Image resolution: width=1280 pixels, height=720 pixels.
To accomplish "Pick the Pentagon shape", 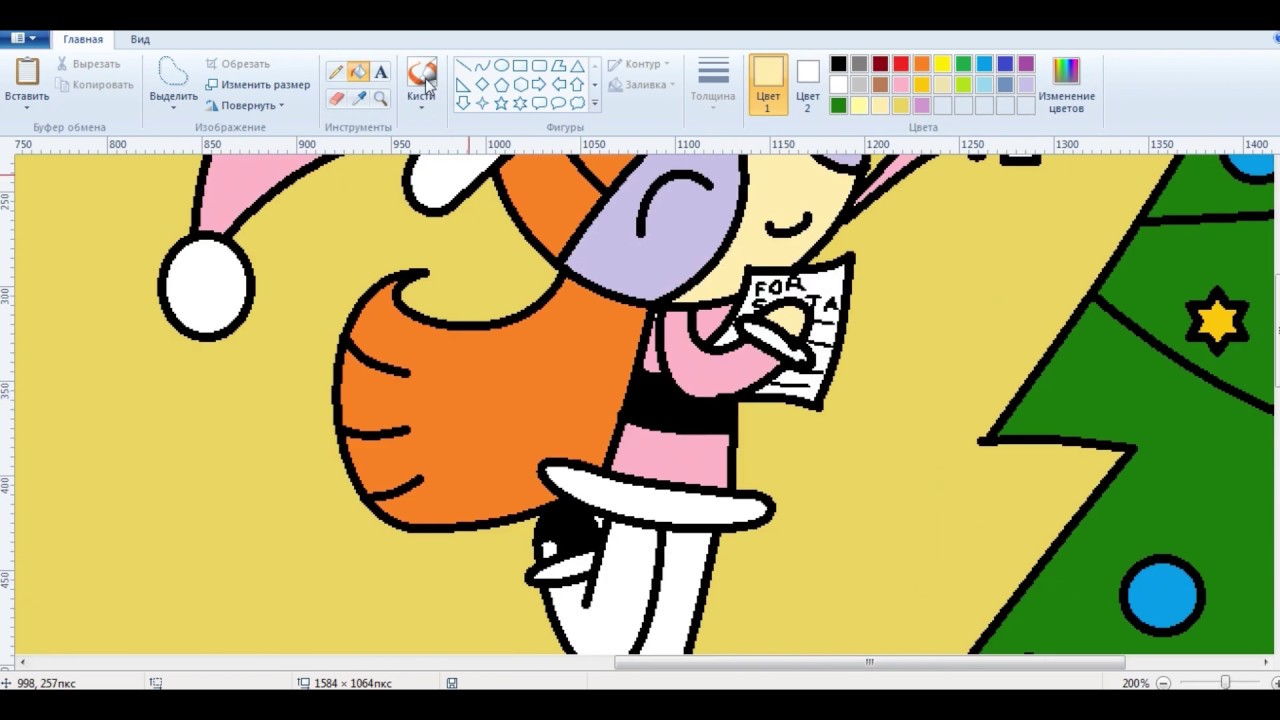I will point(501,85).
